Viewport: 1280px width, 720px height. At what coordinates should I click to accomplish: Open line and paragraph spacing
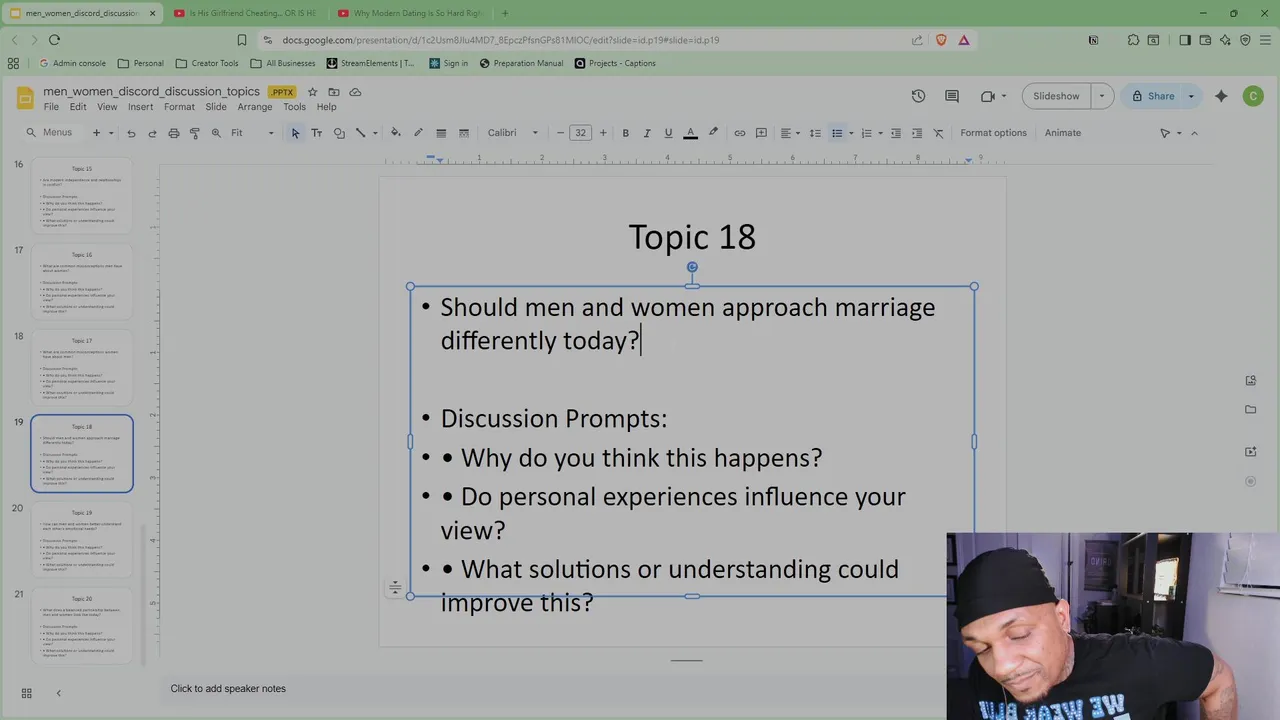click(815, 133)
